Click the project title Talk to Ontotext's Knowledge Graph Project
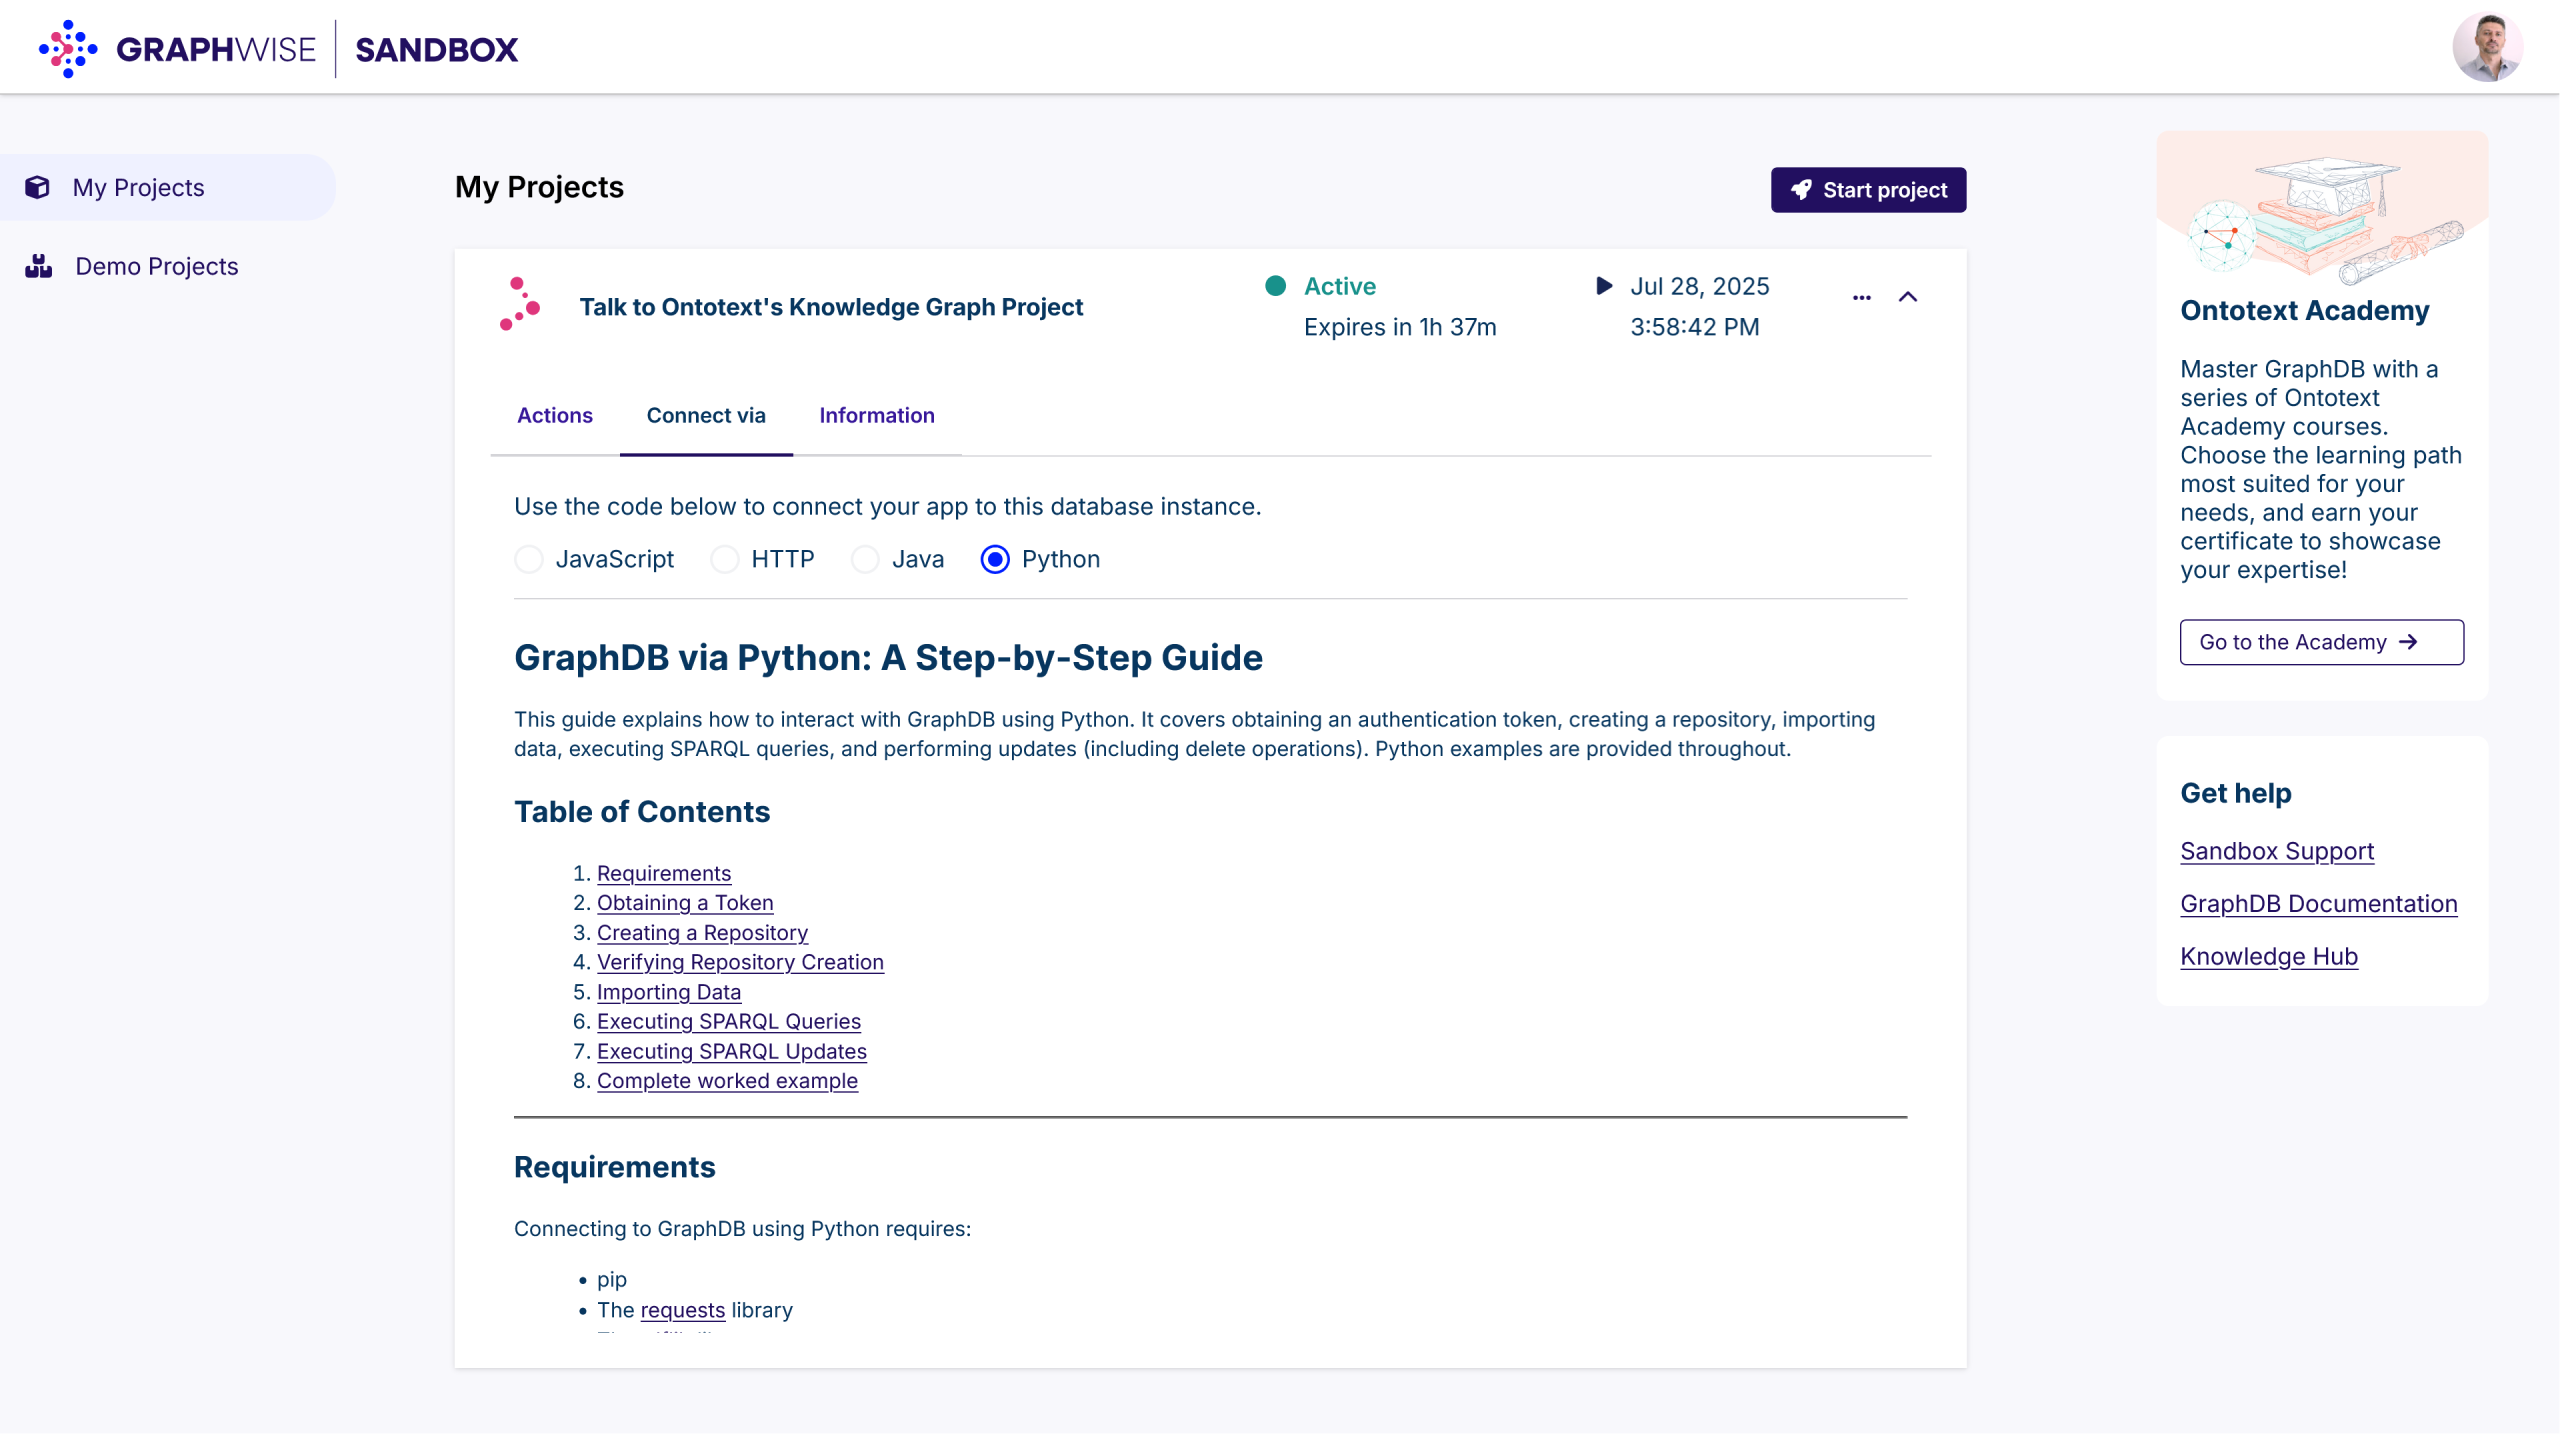This screenshot has height=1434, width=2560. pos(831,307)
